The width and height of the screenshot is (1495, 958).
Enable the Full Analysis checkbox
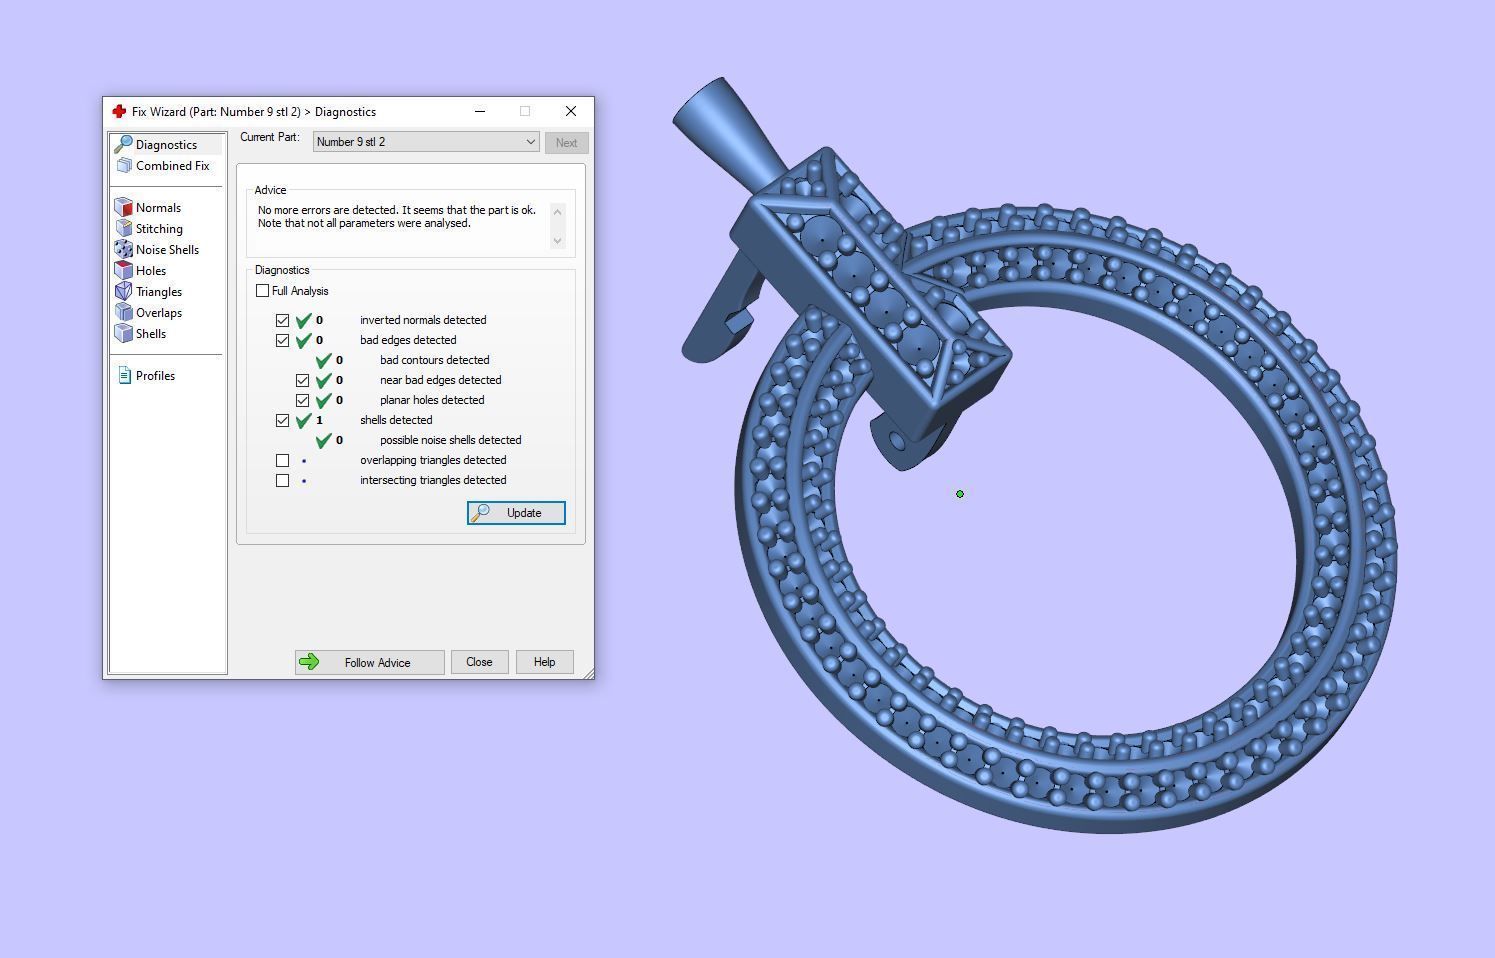pos(263,291)
